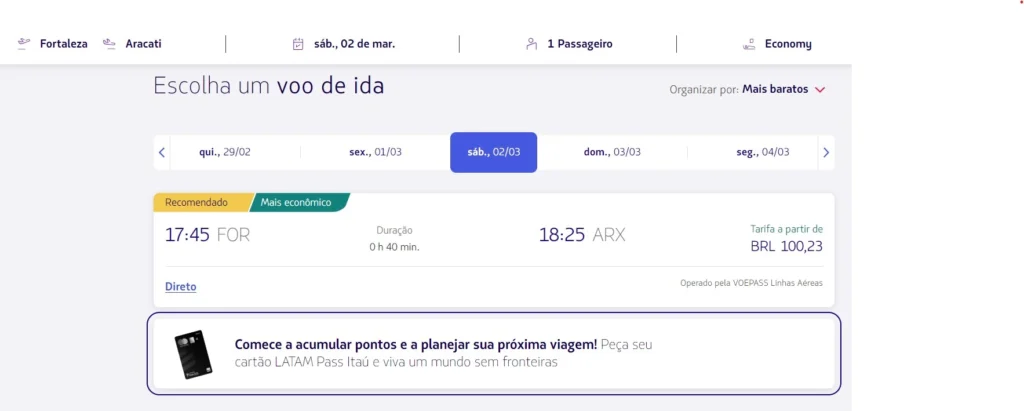This screenshot has width=1024, height=411.
Task: Edit the Fortaleza origin field
Action: tap(64, 44)
